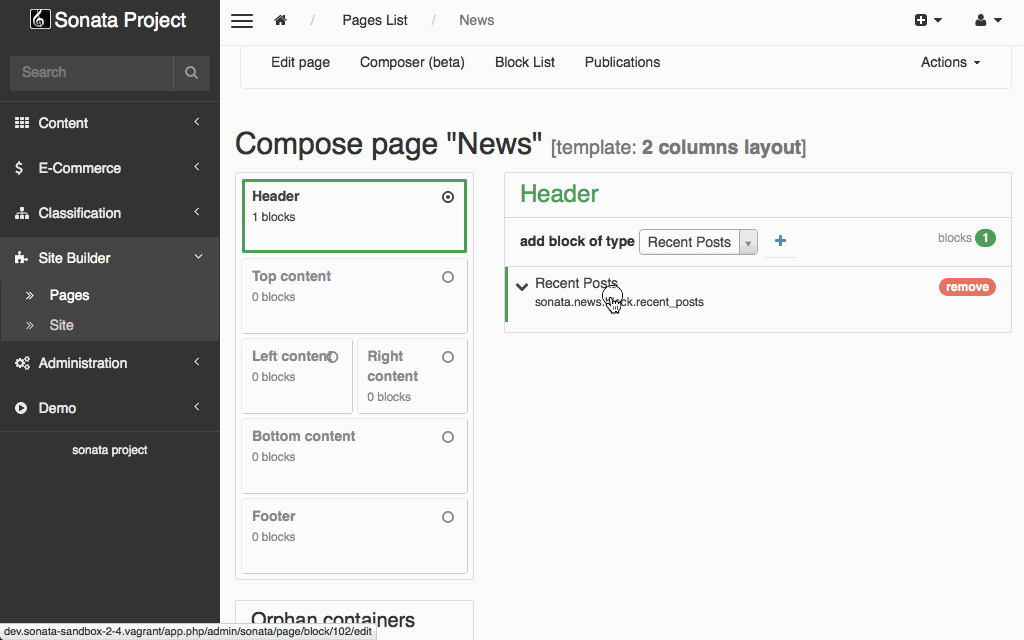1024x640 pixels.
Task: Open the block type Recent Posts dropdown
Action: [x=698, y=242]
